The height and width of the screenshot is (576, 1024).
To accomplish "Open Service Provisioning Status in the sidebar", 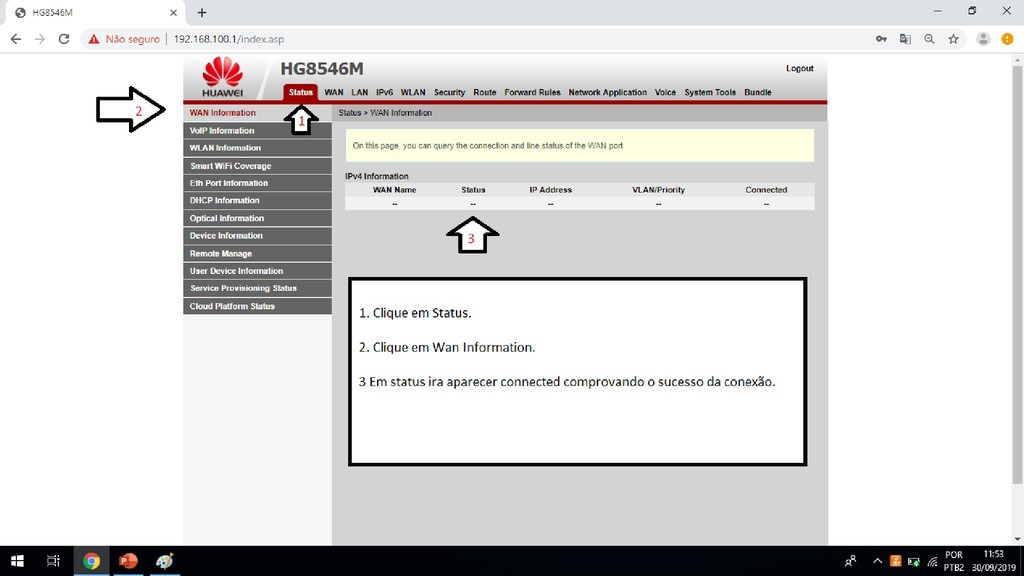I will coord(257,288).
